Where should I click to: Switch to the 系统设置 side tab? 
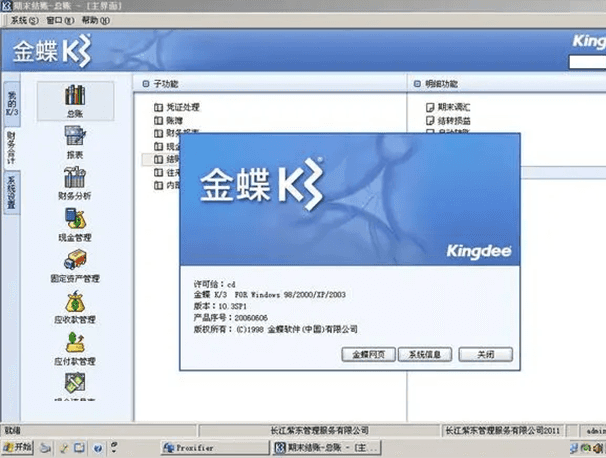10,191
